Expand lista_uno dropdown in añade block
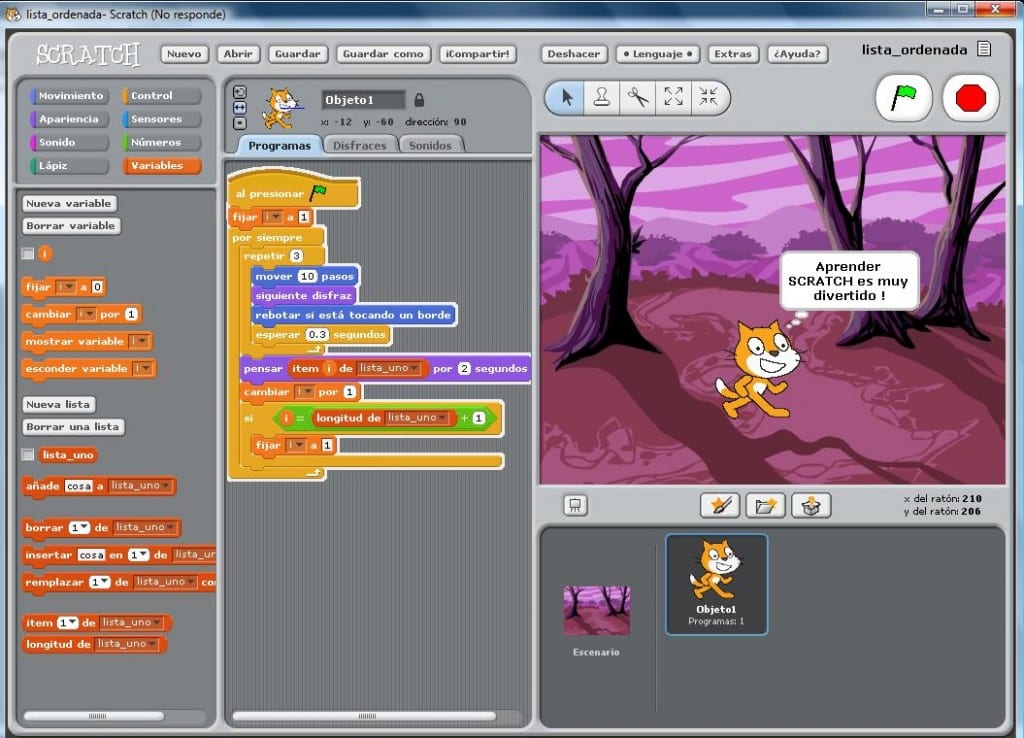1024x738 pixels. [140, 486]
